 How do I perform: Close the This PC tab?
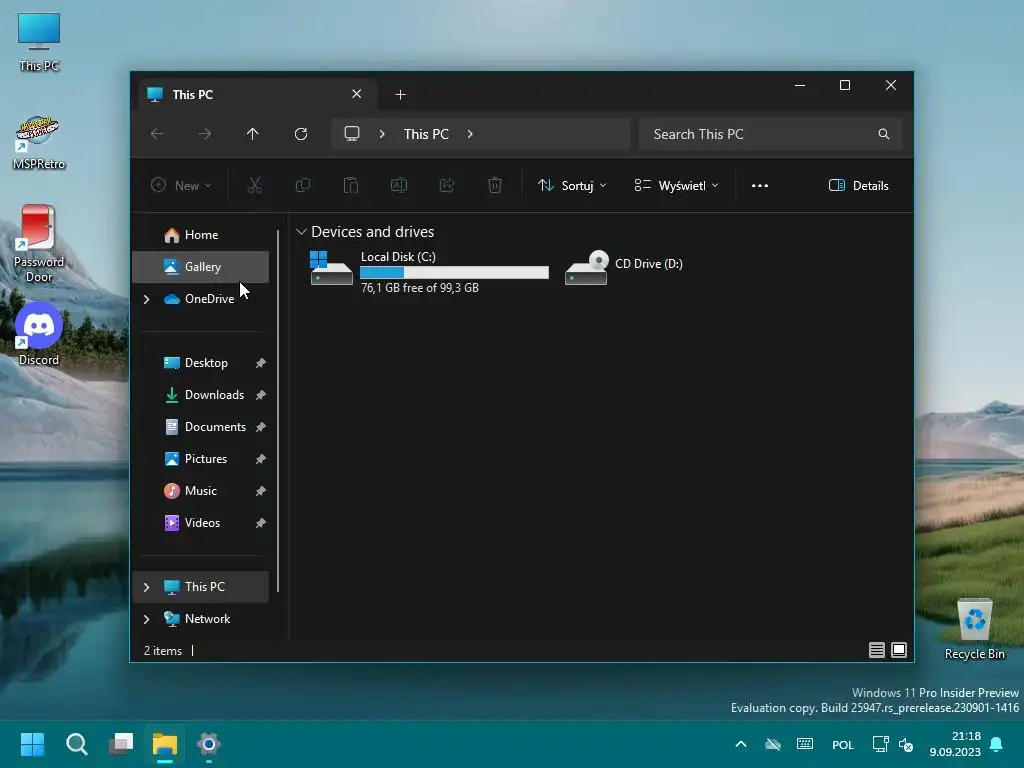pos(357,94)
